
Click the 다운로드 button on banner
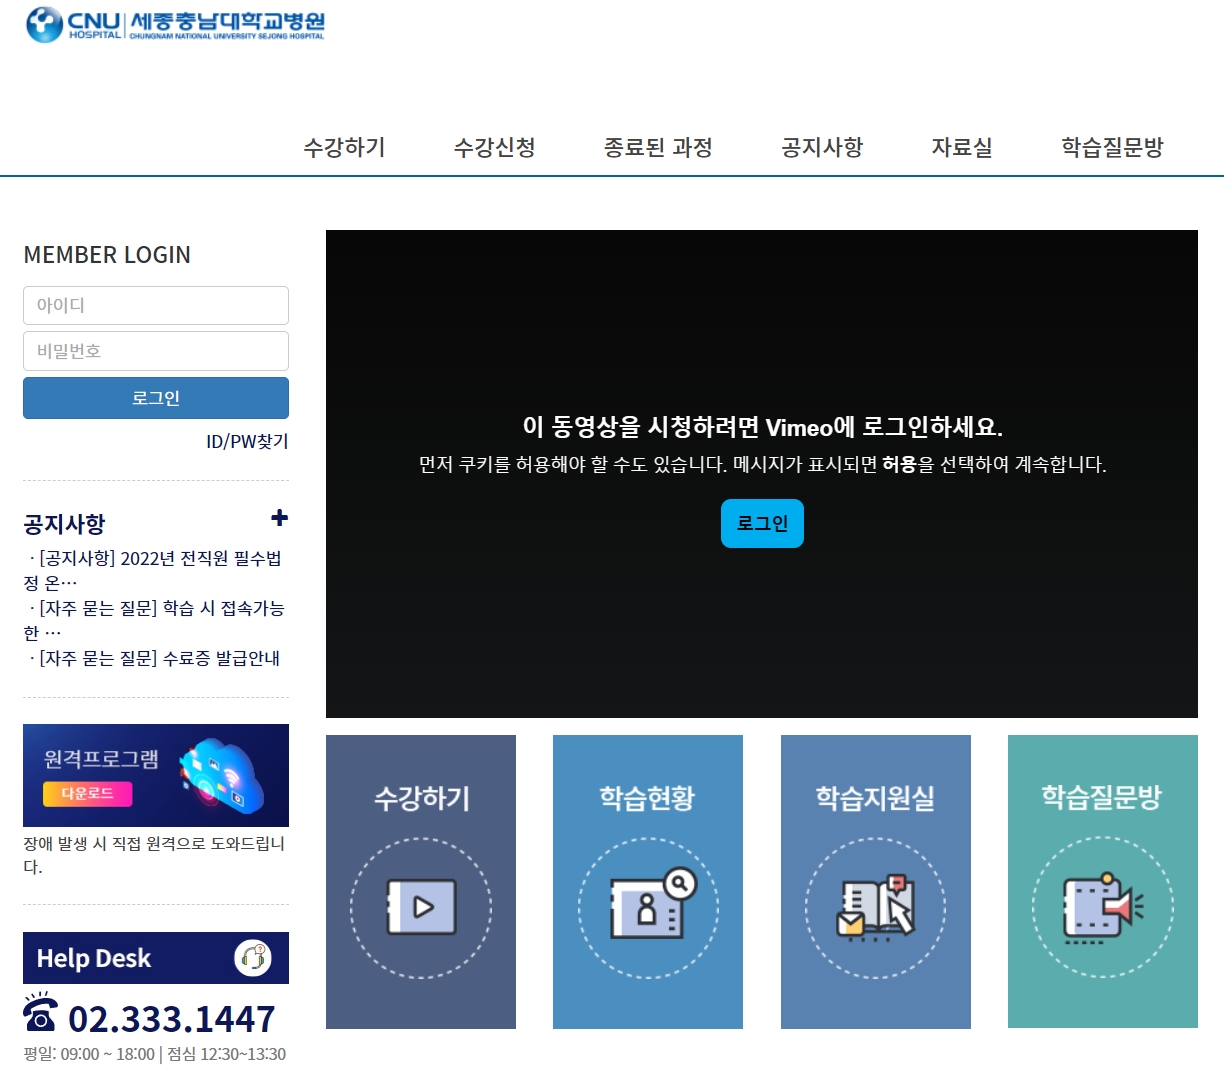[88, 793]
